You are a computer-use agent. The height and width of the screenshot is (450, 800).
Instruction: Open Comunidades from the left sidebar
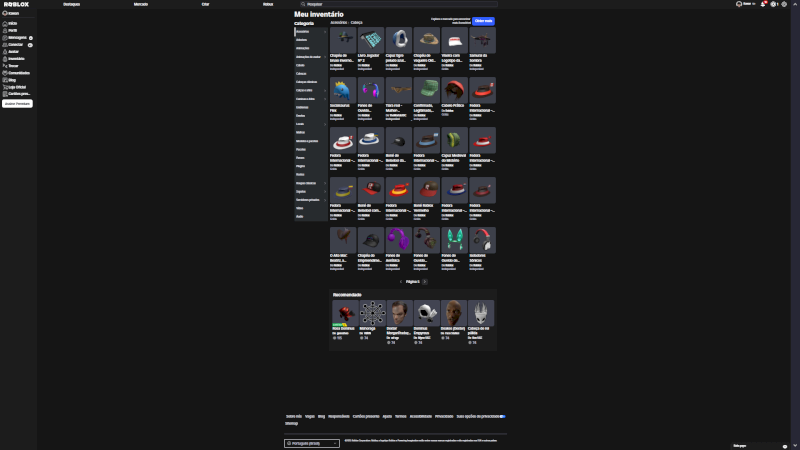point(16,73)
